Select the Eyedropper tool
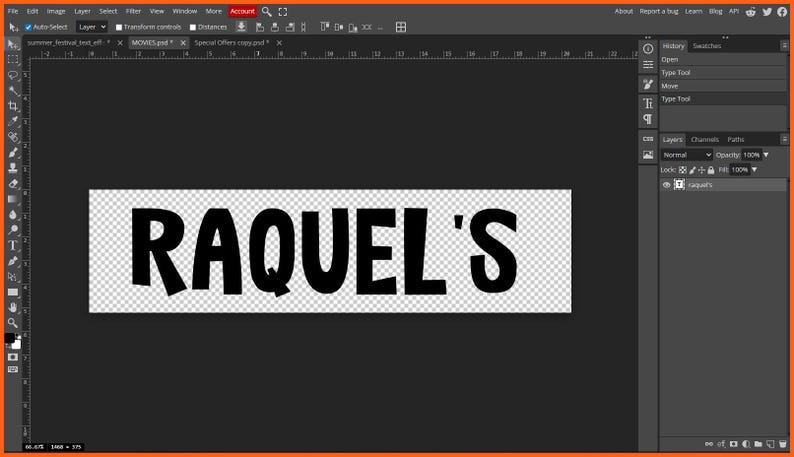Image resolution: width=794 pixels, height=457 pixels. [x=13, y=122]
